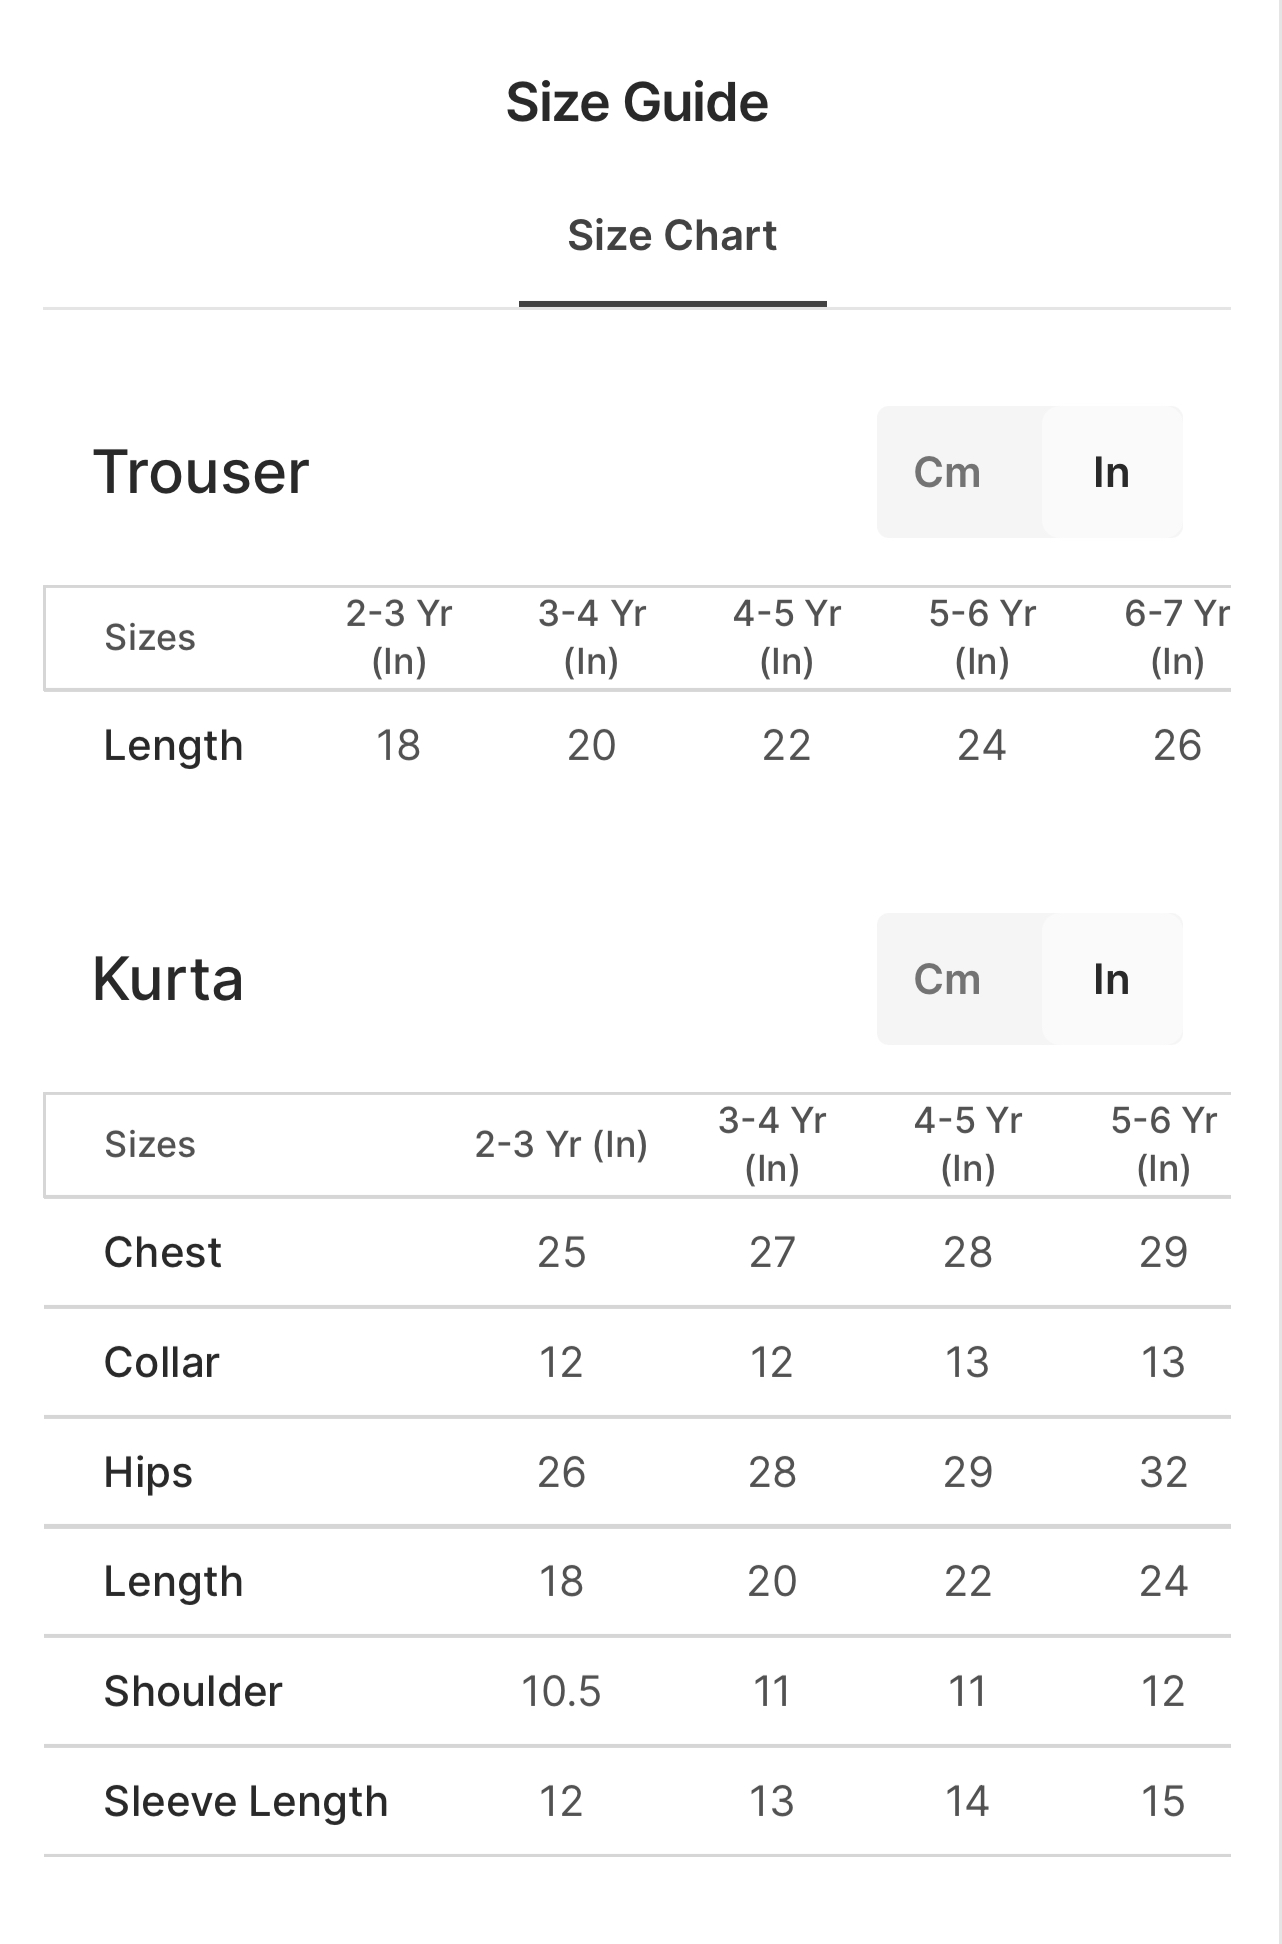Screen dimensions: 1282x1944
Task: Select In units for Kurta table
Action: pos(1111,979)
